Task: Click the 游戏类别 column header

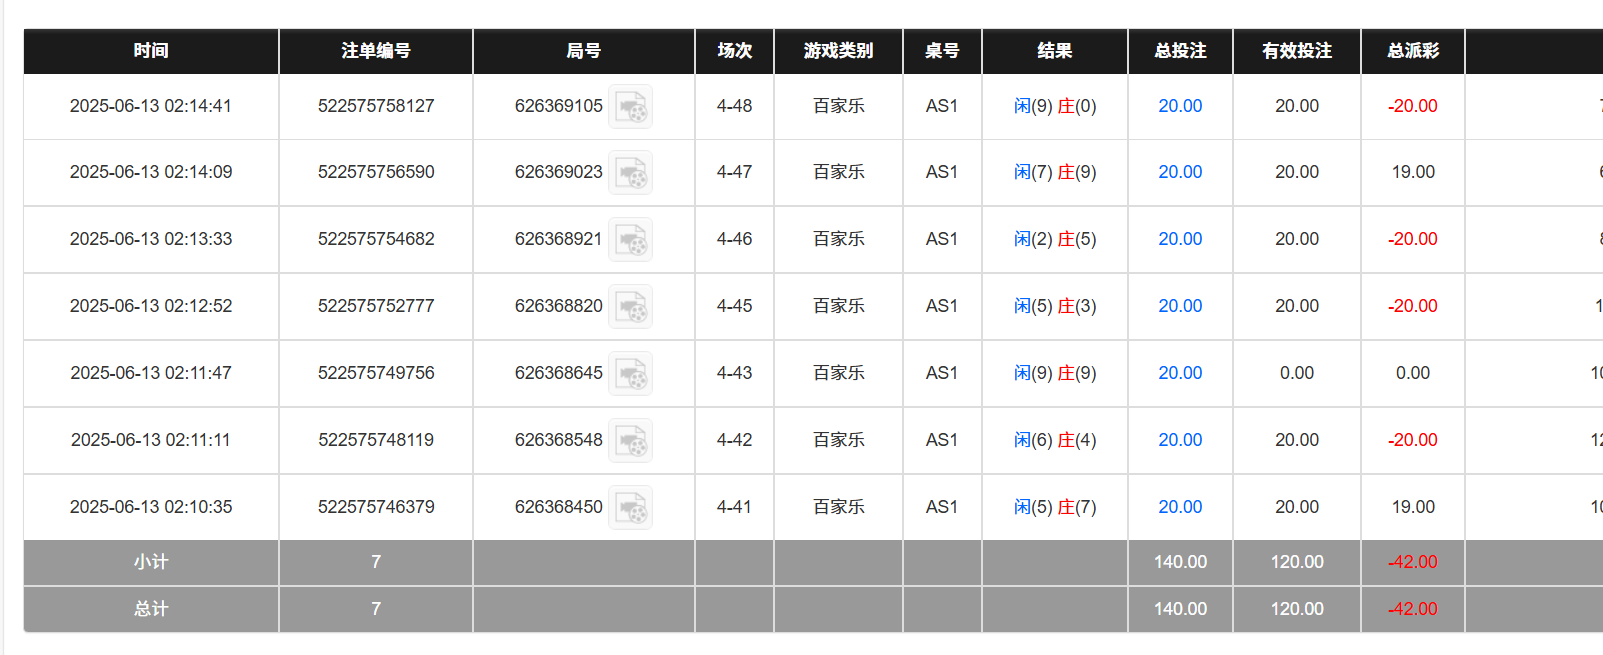Action: [838, 51]
